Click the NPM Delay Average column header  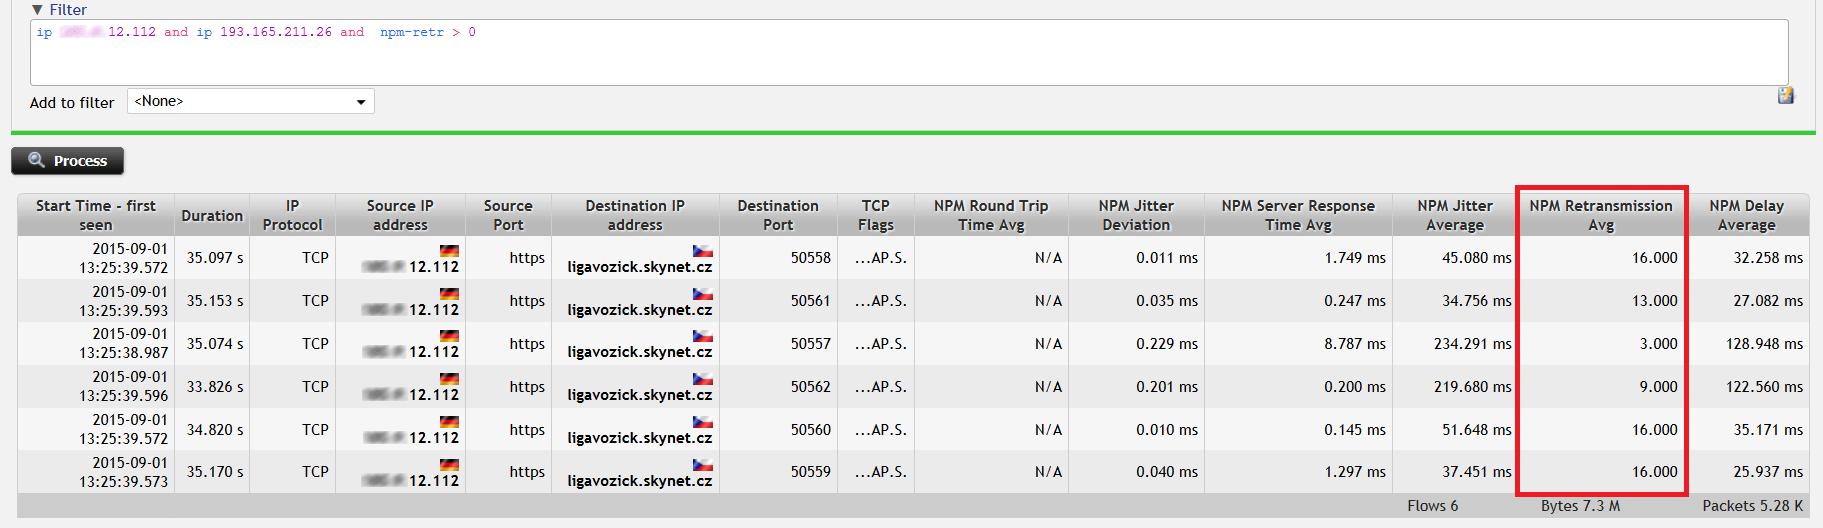1746,215
